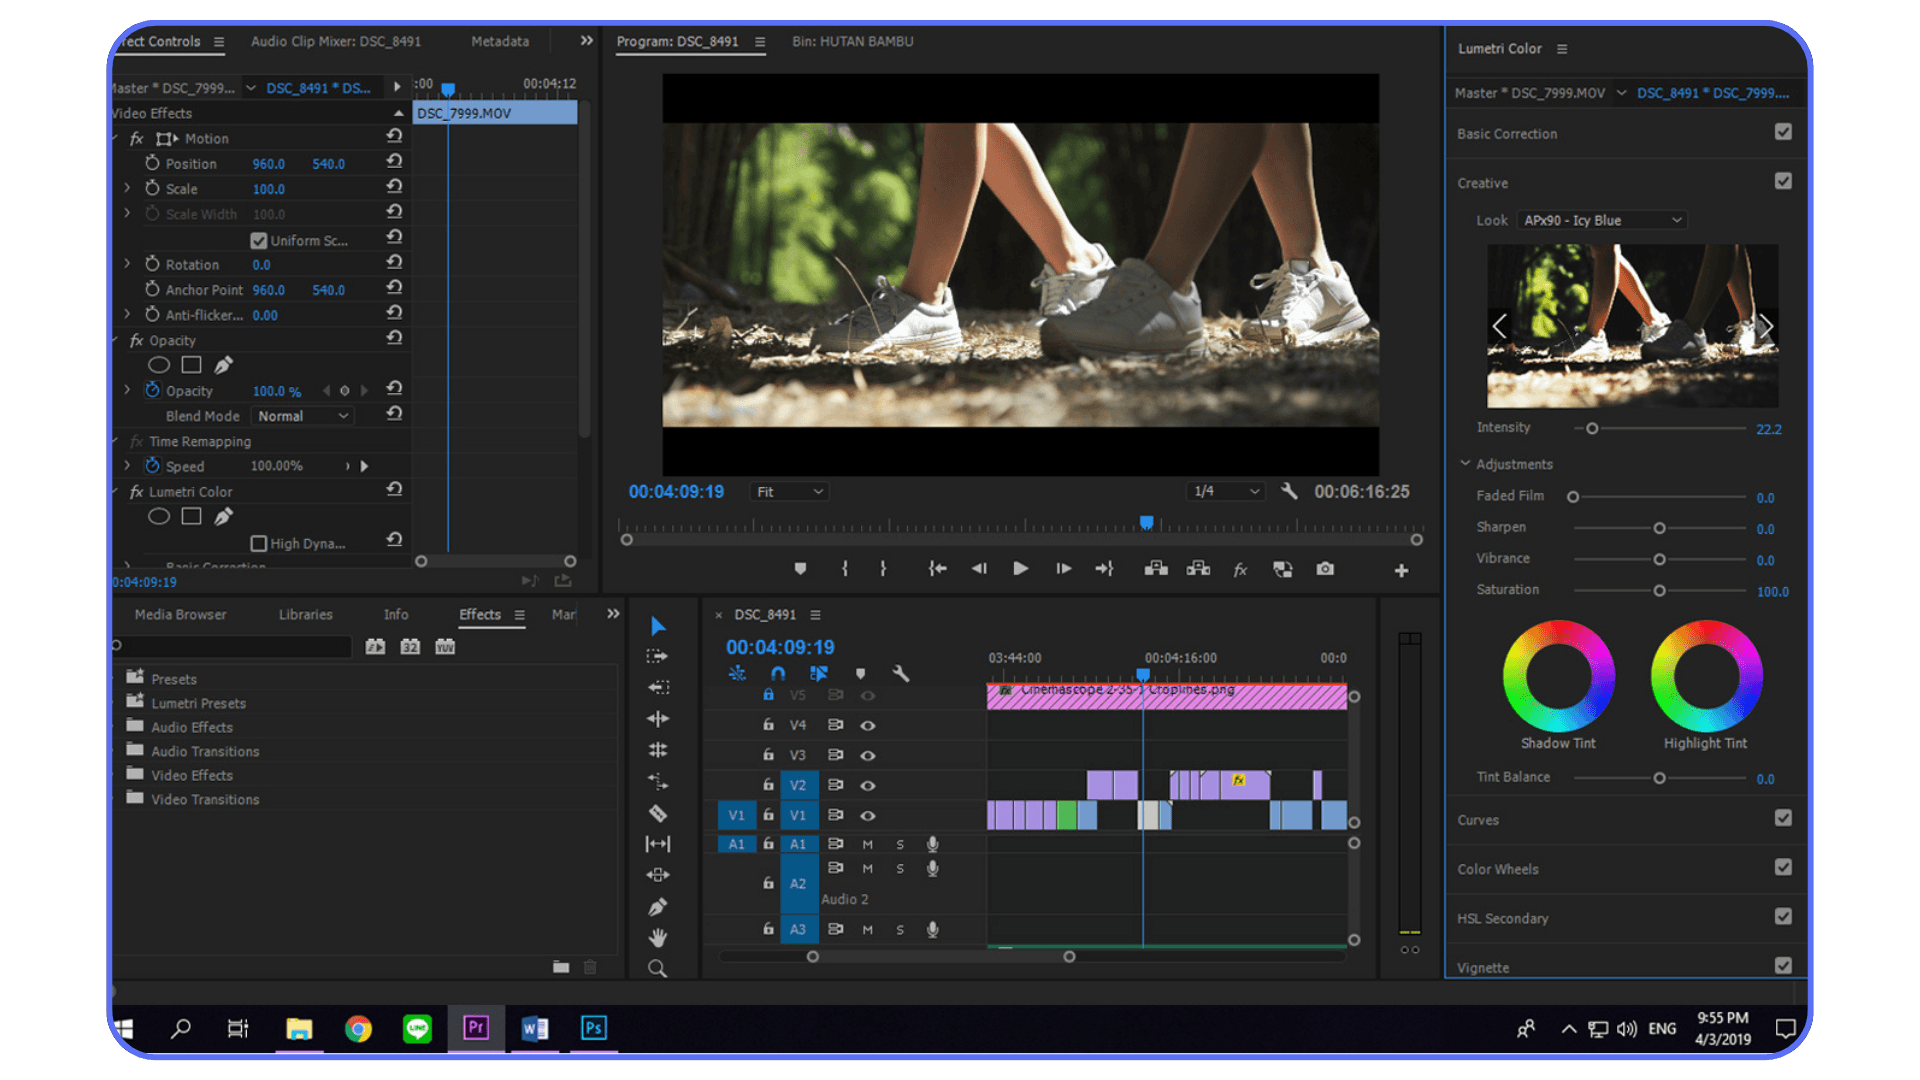Click the Curves section header in Lumetri Color

click(x=1478, y=819)
